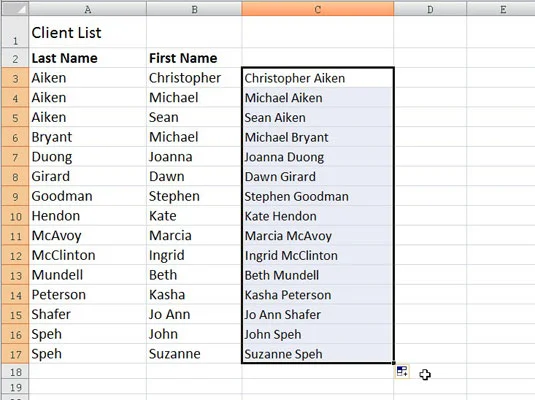Select row 3 header
Image resolution: width=535 pixels, height=400 pixels.
[15, 78]
